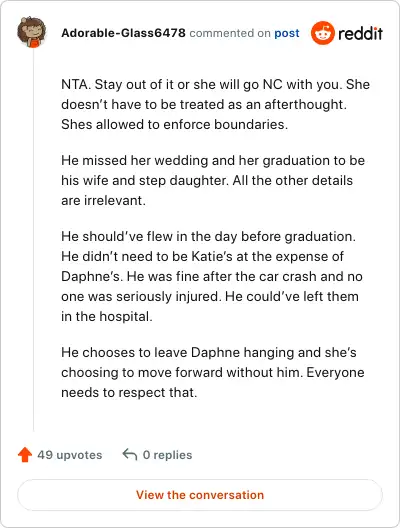The width and height of the screenshot is (400, 528).
Task: Click the final line "needs to respect that."
Action: [x=129, y=393]
